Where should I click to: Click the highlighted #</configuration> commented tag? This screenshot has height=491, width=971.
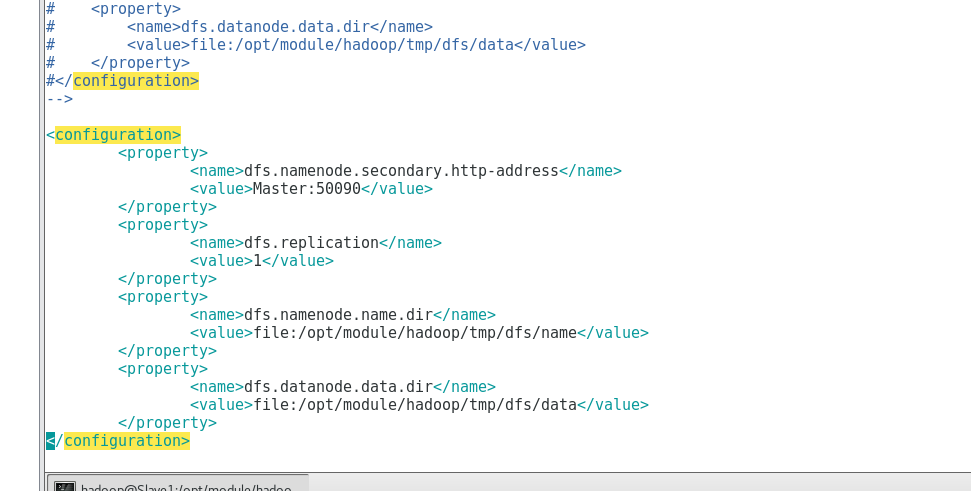(123, 81)
